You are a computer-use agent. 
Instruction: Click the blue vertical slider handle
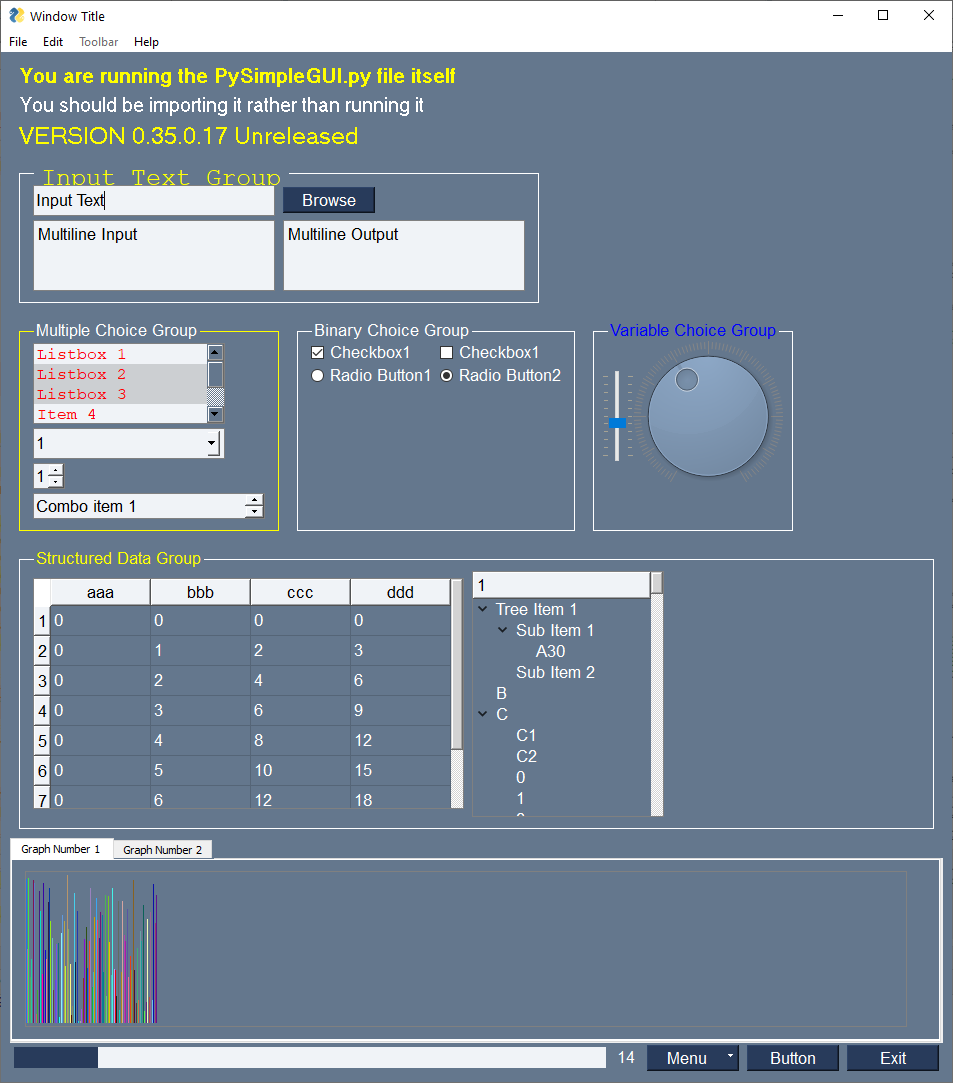(x=617, y=423)
